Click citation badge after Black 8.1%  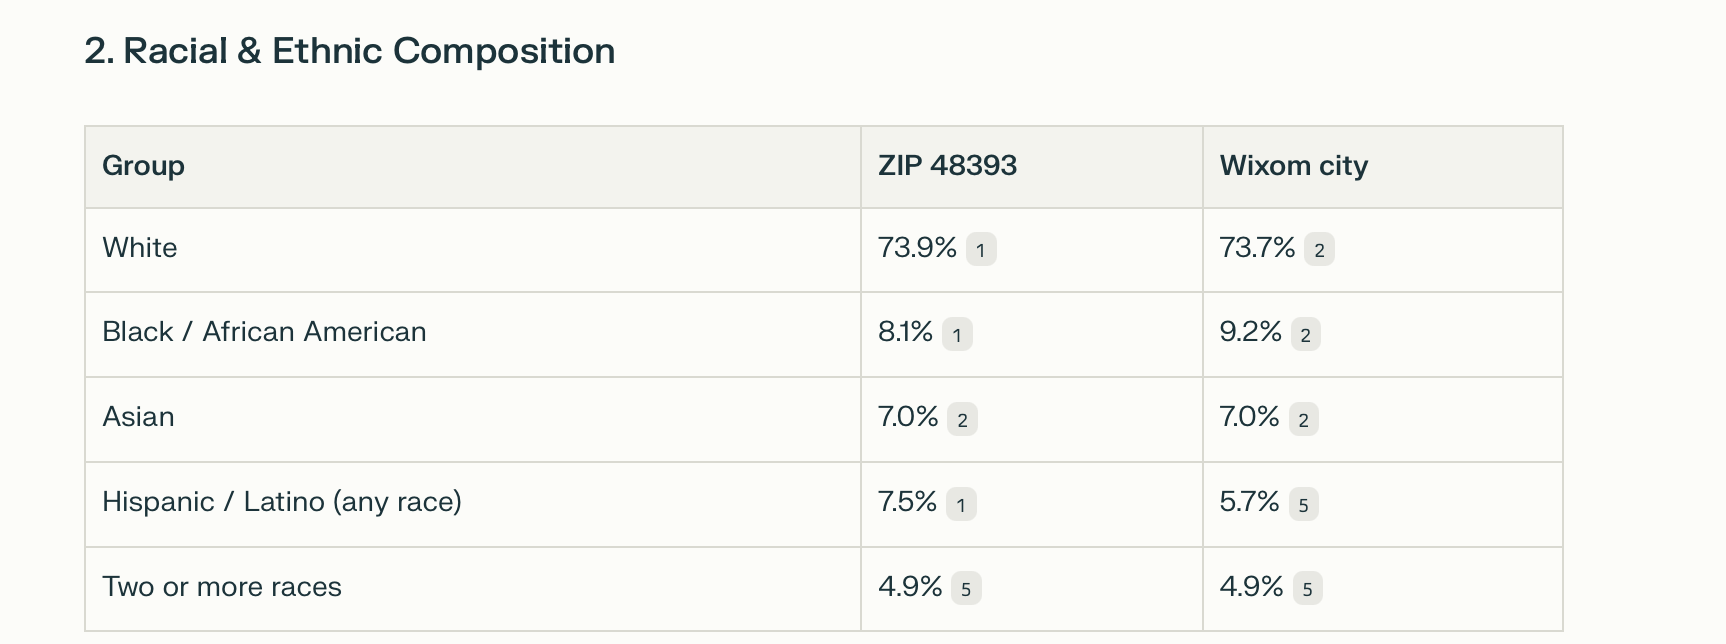pos(957,335)
